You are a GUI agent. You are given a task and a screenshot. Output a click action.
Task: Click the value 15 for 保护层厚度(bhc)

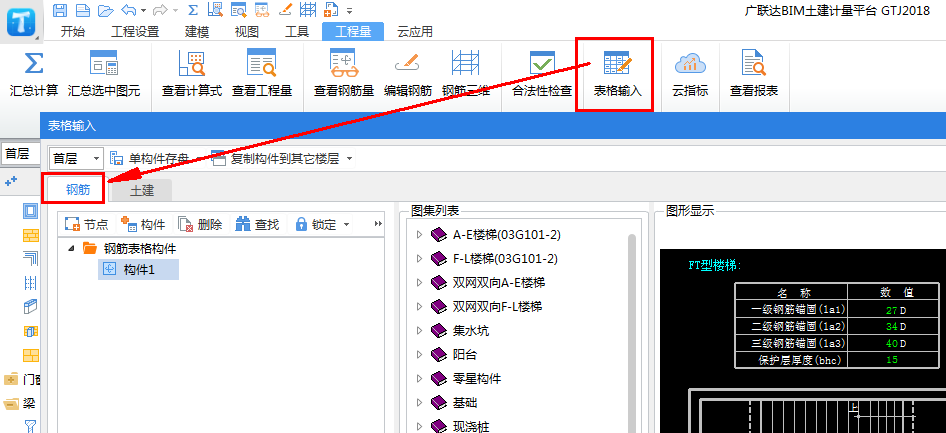[x=892, y=360]
